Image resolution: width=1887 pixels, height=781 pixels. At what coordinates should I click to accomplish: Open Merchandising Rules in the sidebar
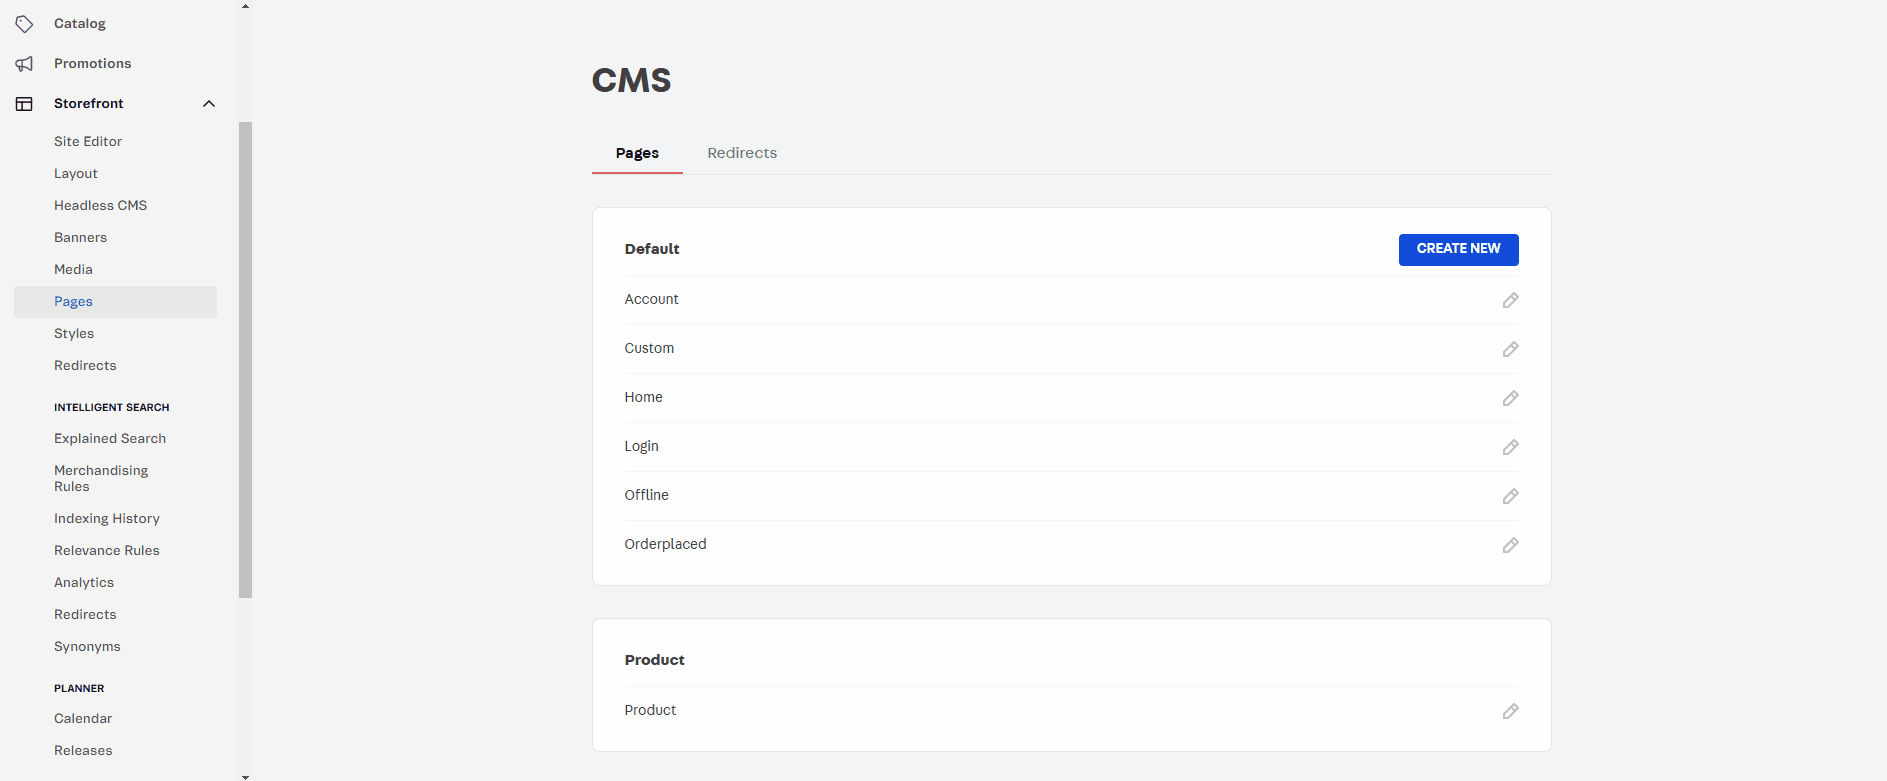101,478
